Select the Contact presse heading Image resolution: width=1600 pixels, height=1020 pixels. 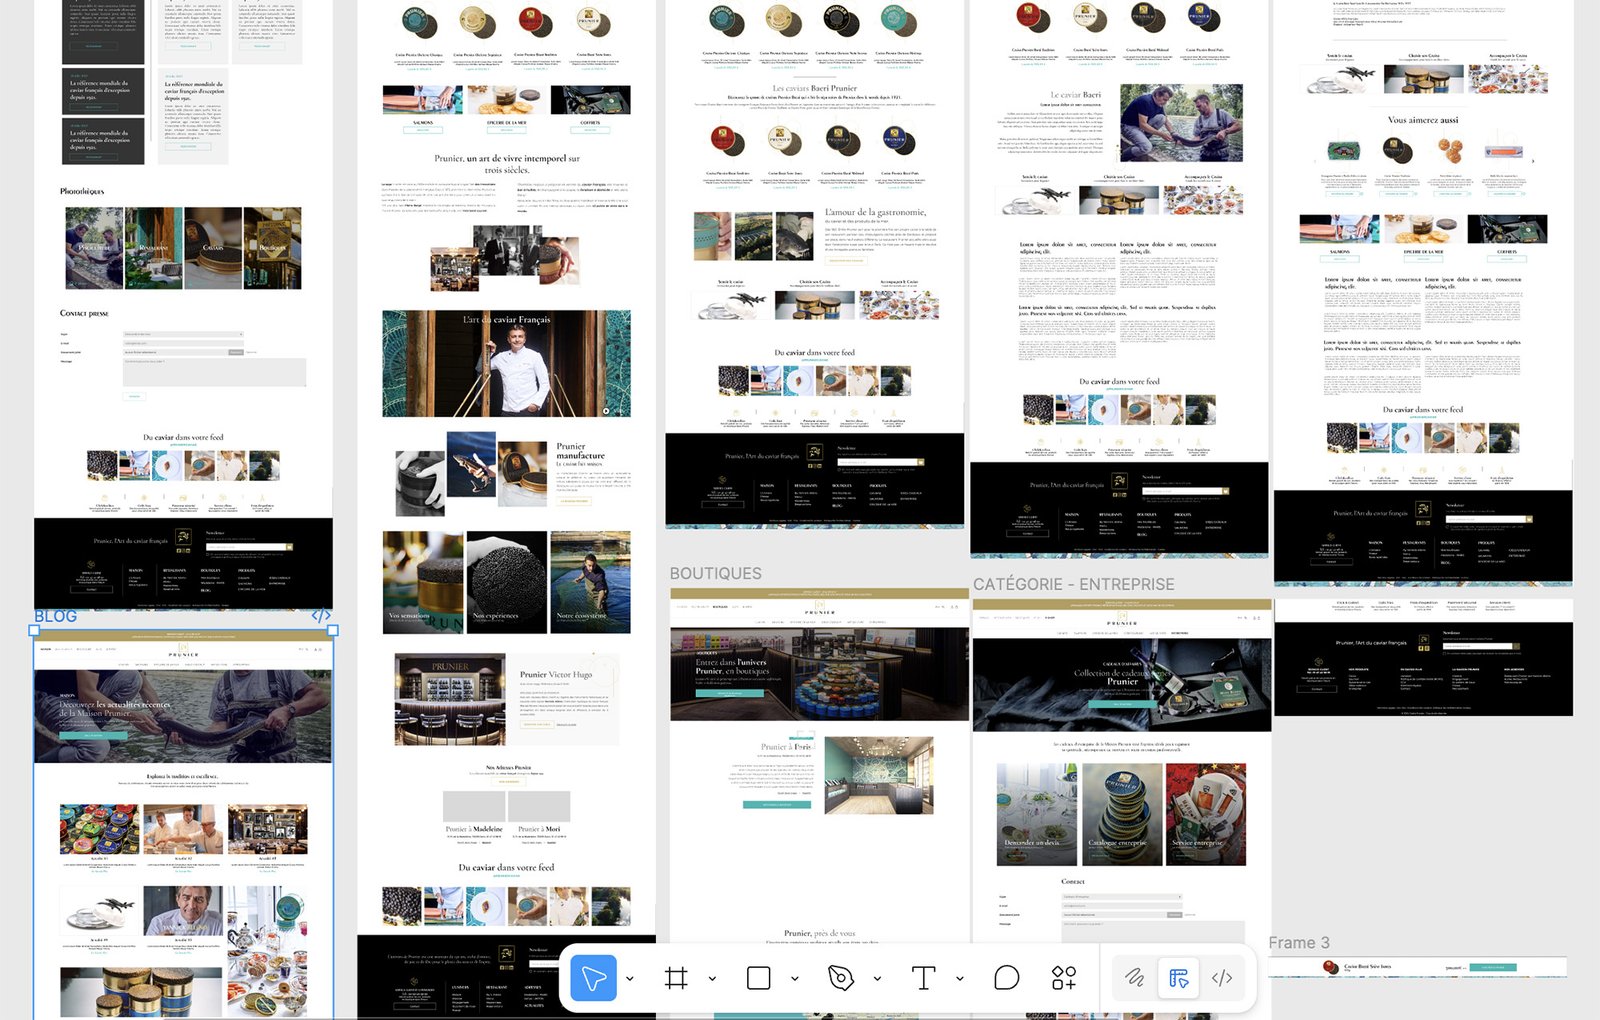click(84, 314)
